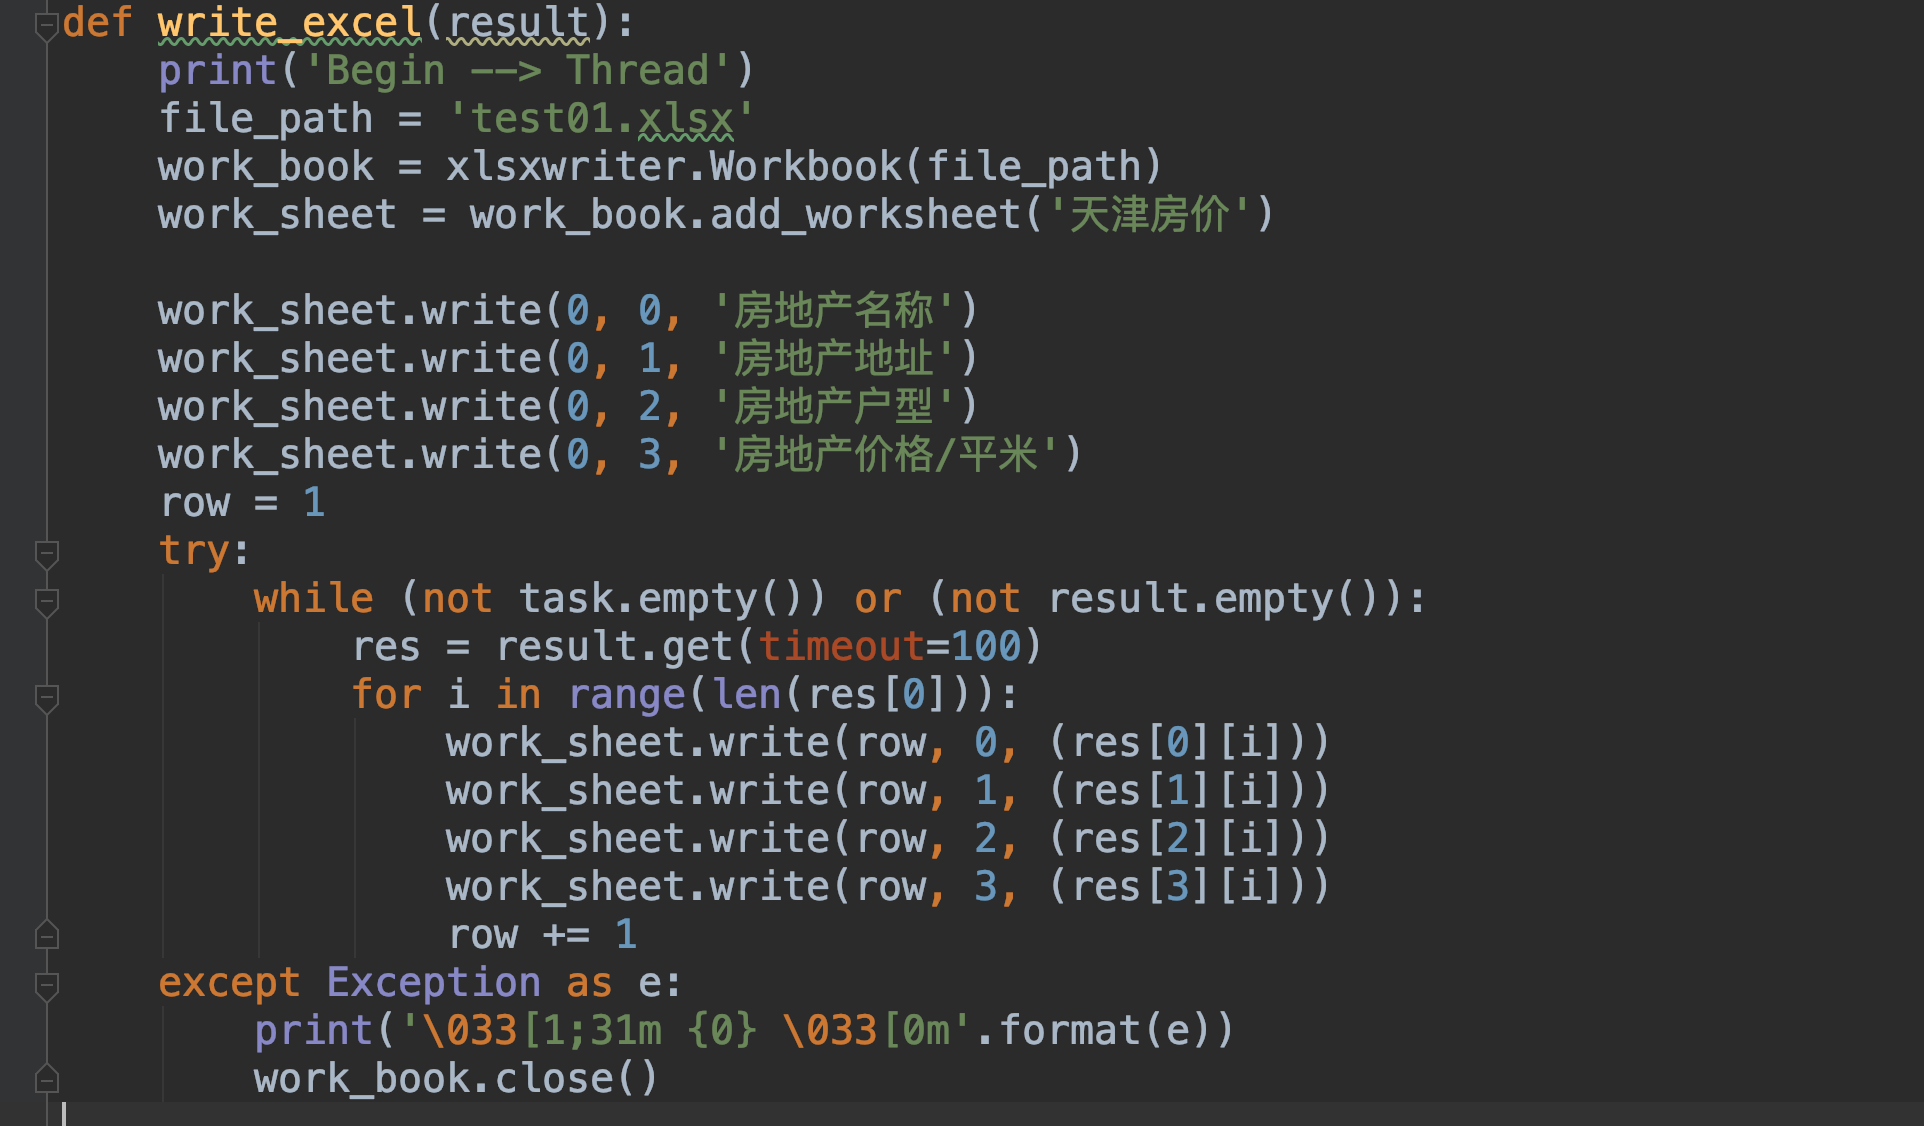1924x1126 pixels.
Task: Click the 'Begin --> Thread' string
Action: tap(517, 71)
